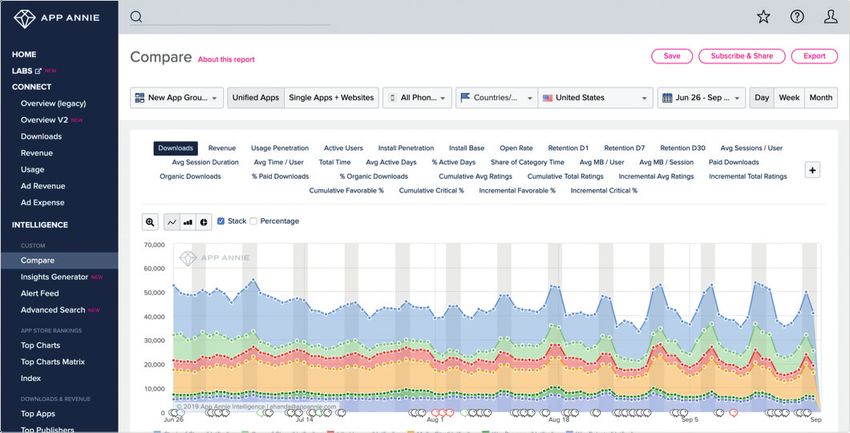Open Top Charts in sidebar
850x433 pixels.
pos(40,345)
